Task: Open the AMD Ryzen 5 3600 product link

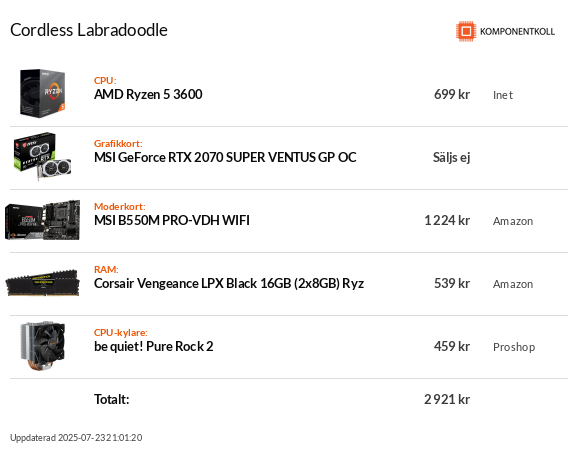Action: point(148,95)
